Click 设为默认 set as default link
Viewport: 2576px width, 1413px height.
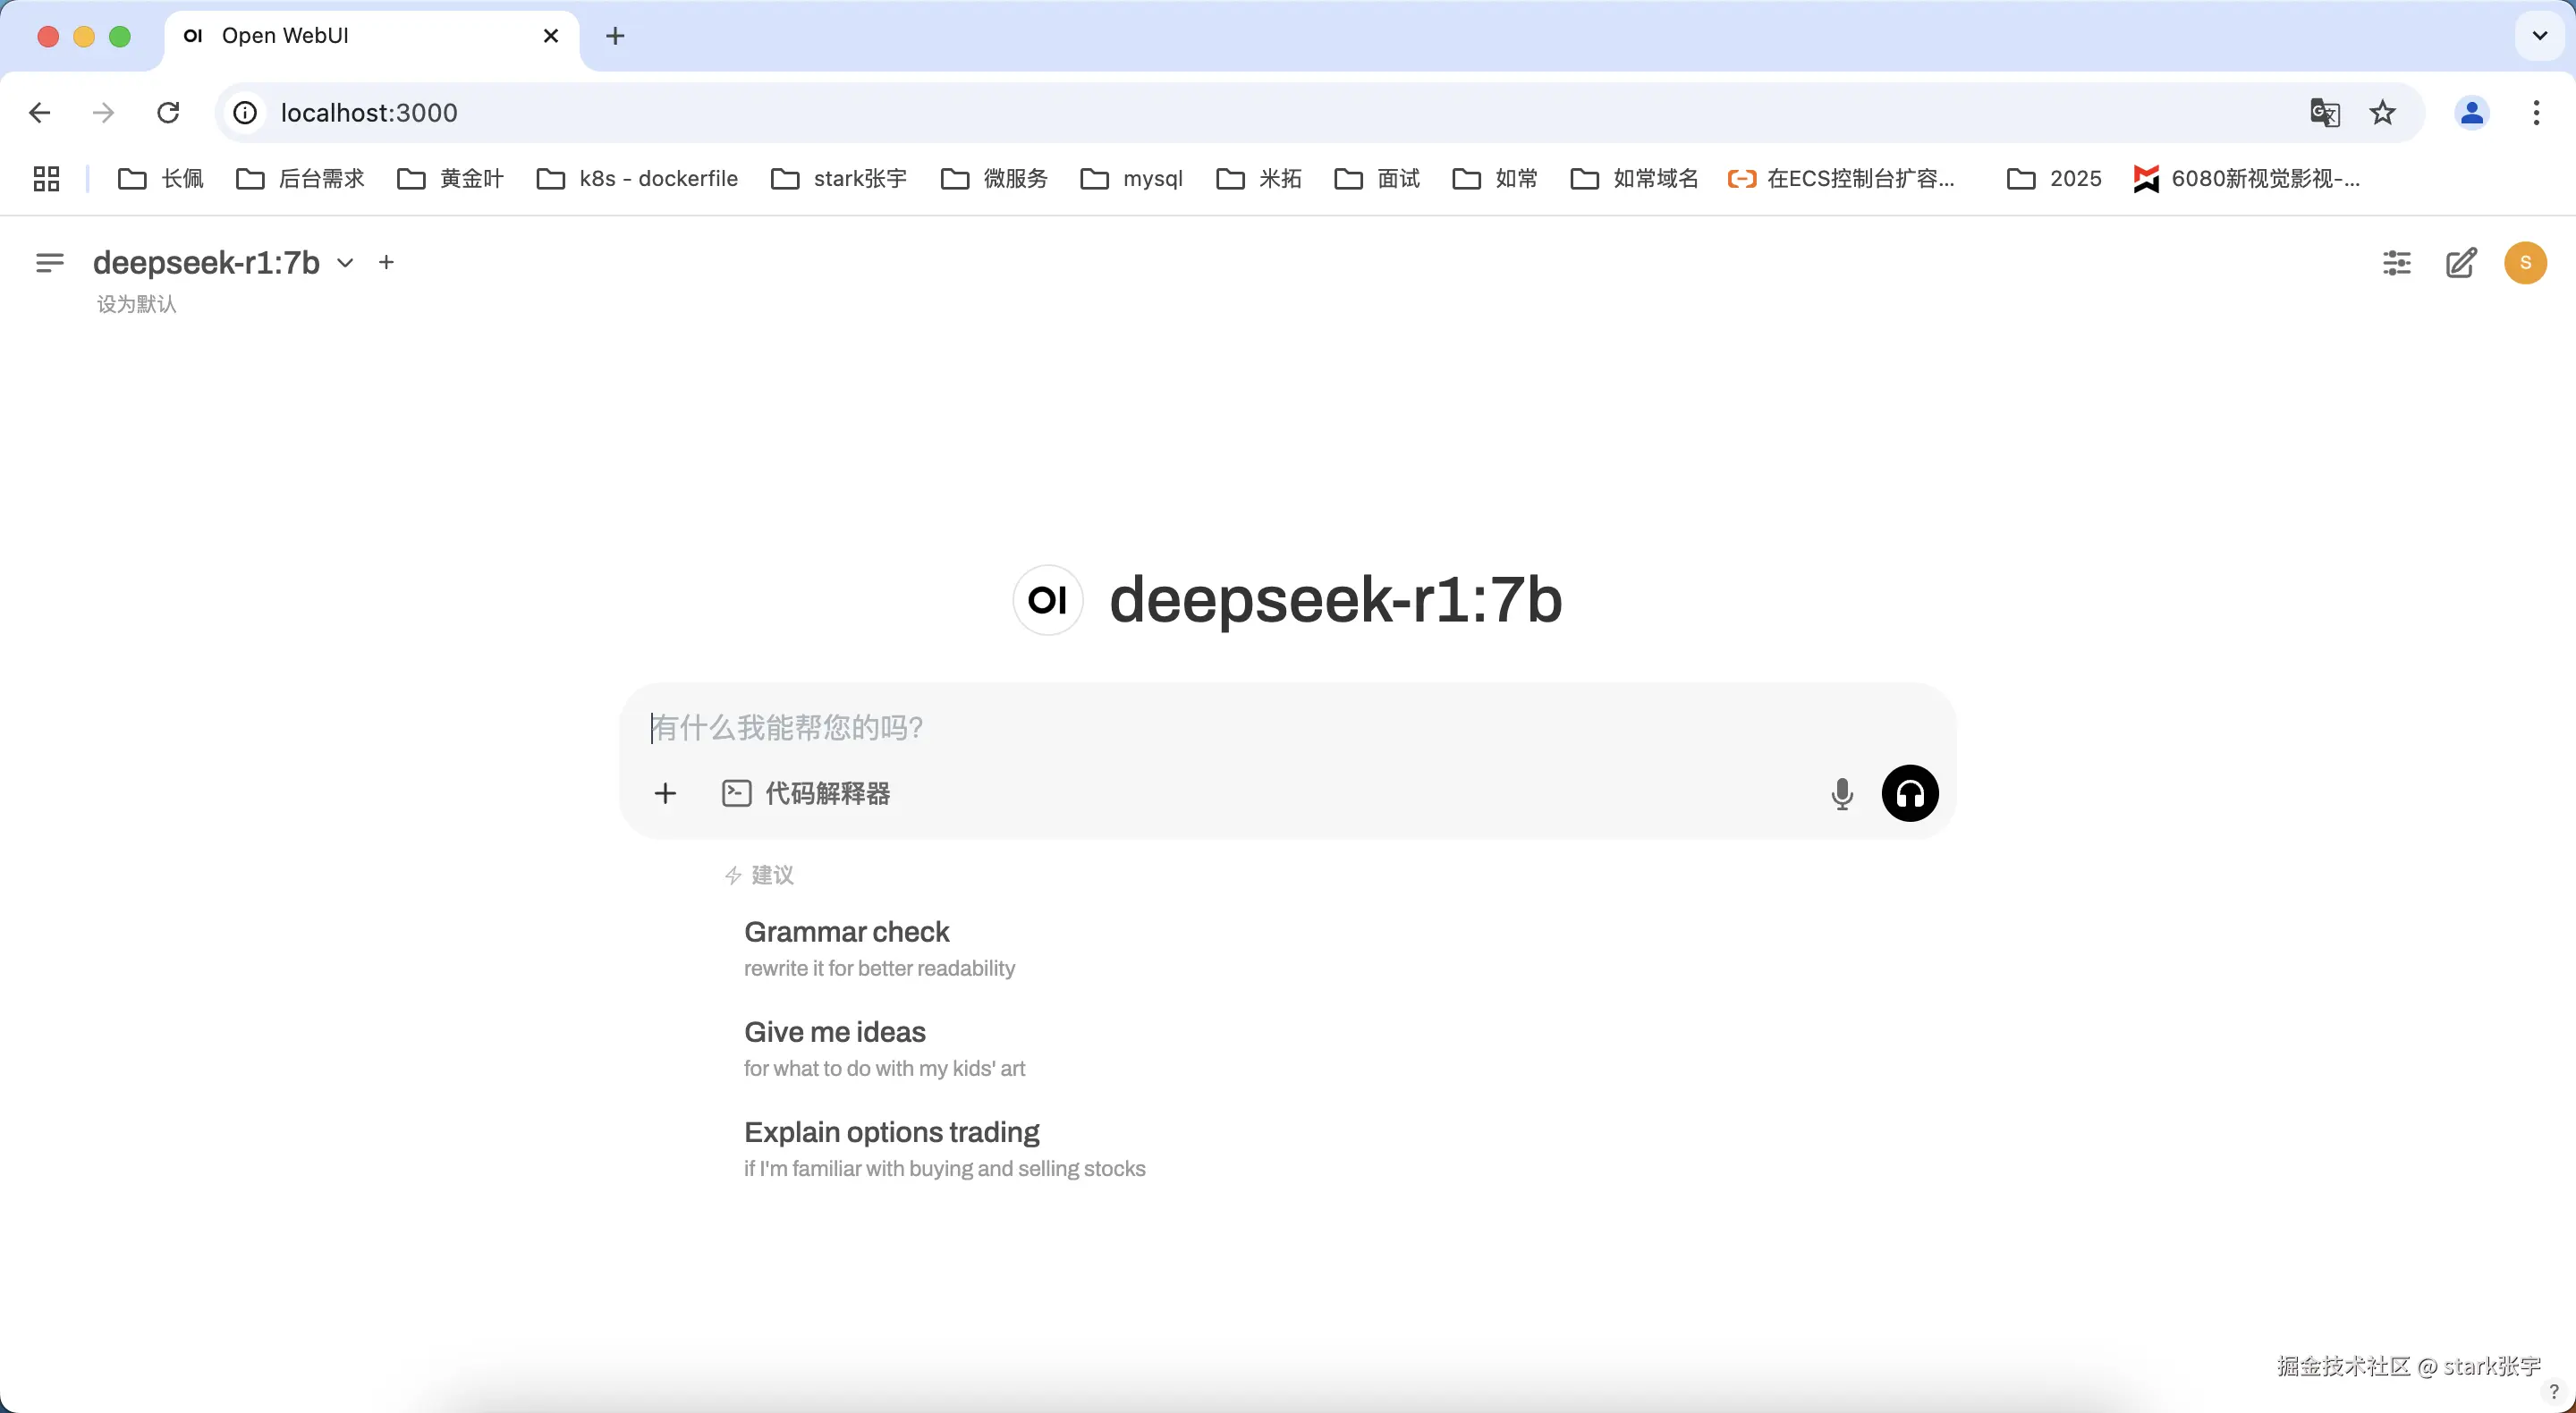click(136, 305)
